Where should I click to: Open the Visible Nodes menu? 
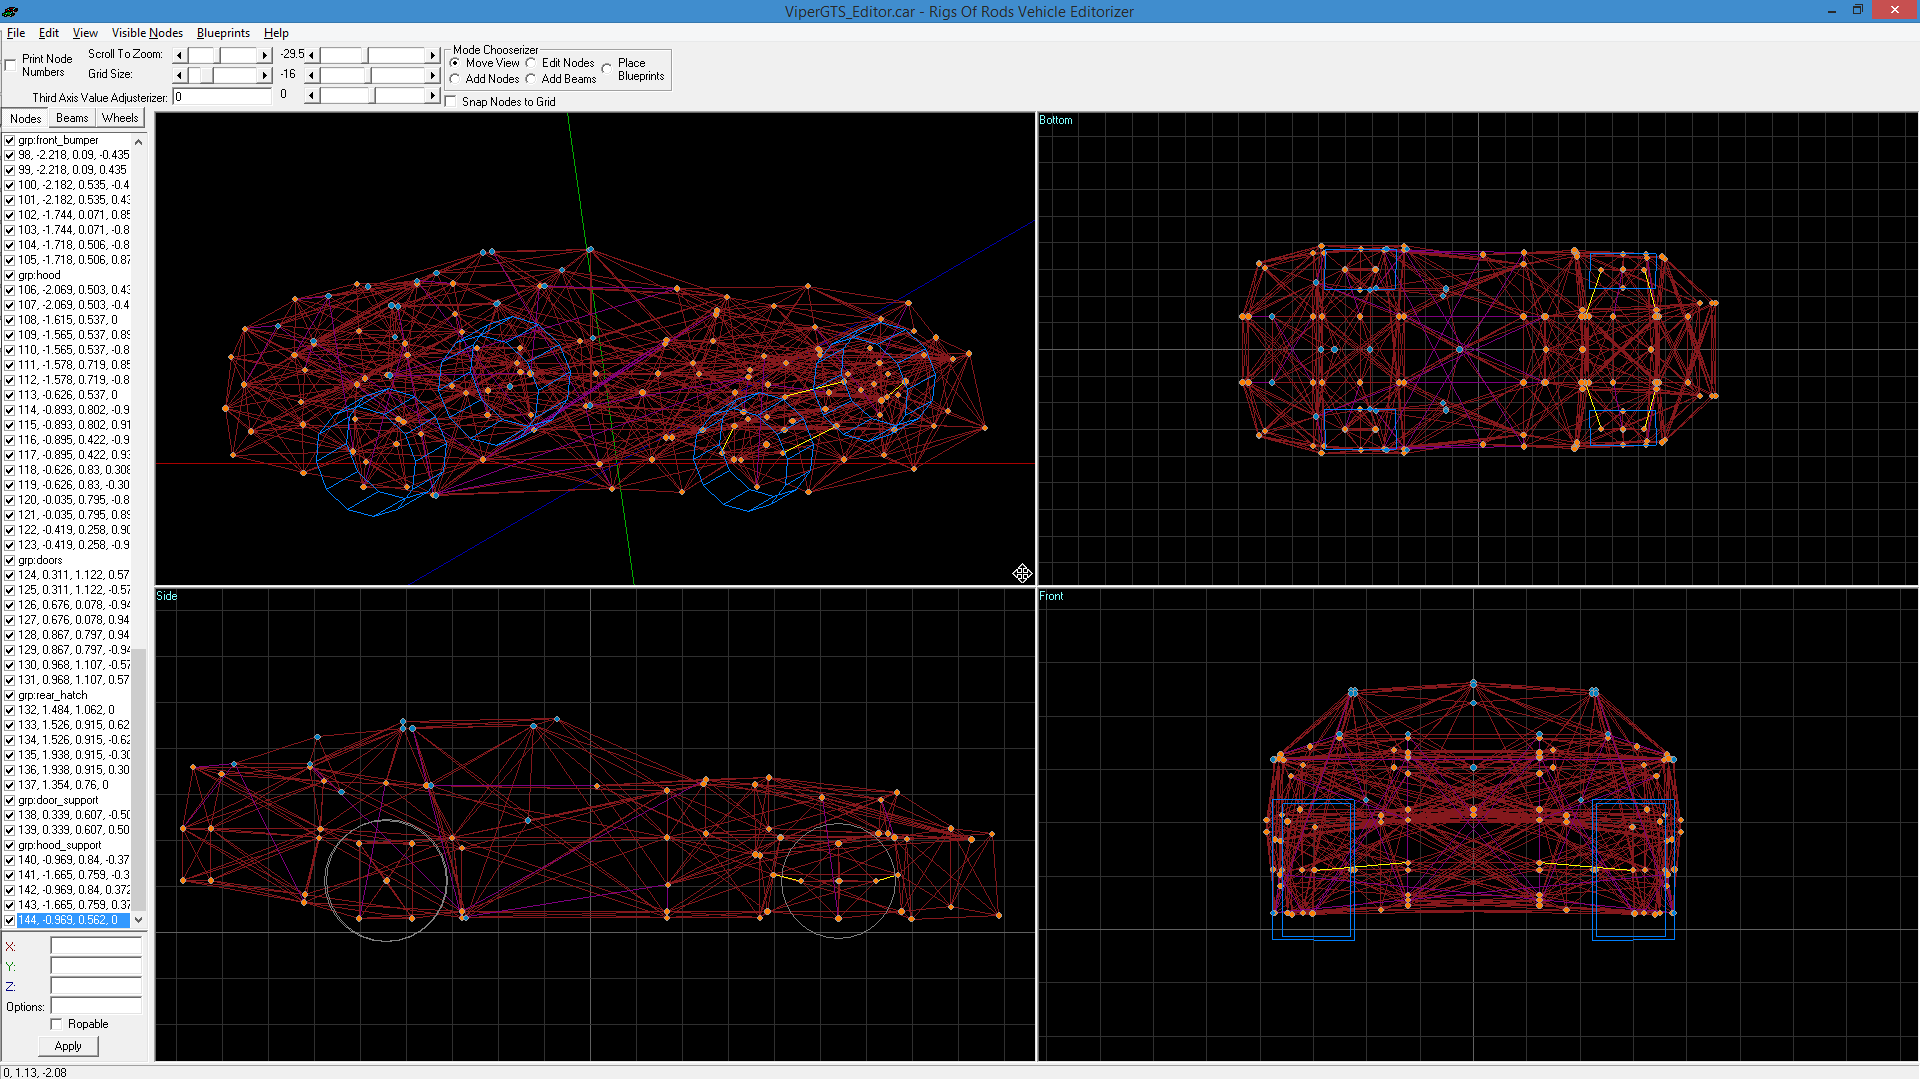click(x=147, y=33)
